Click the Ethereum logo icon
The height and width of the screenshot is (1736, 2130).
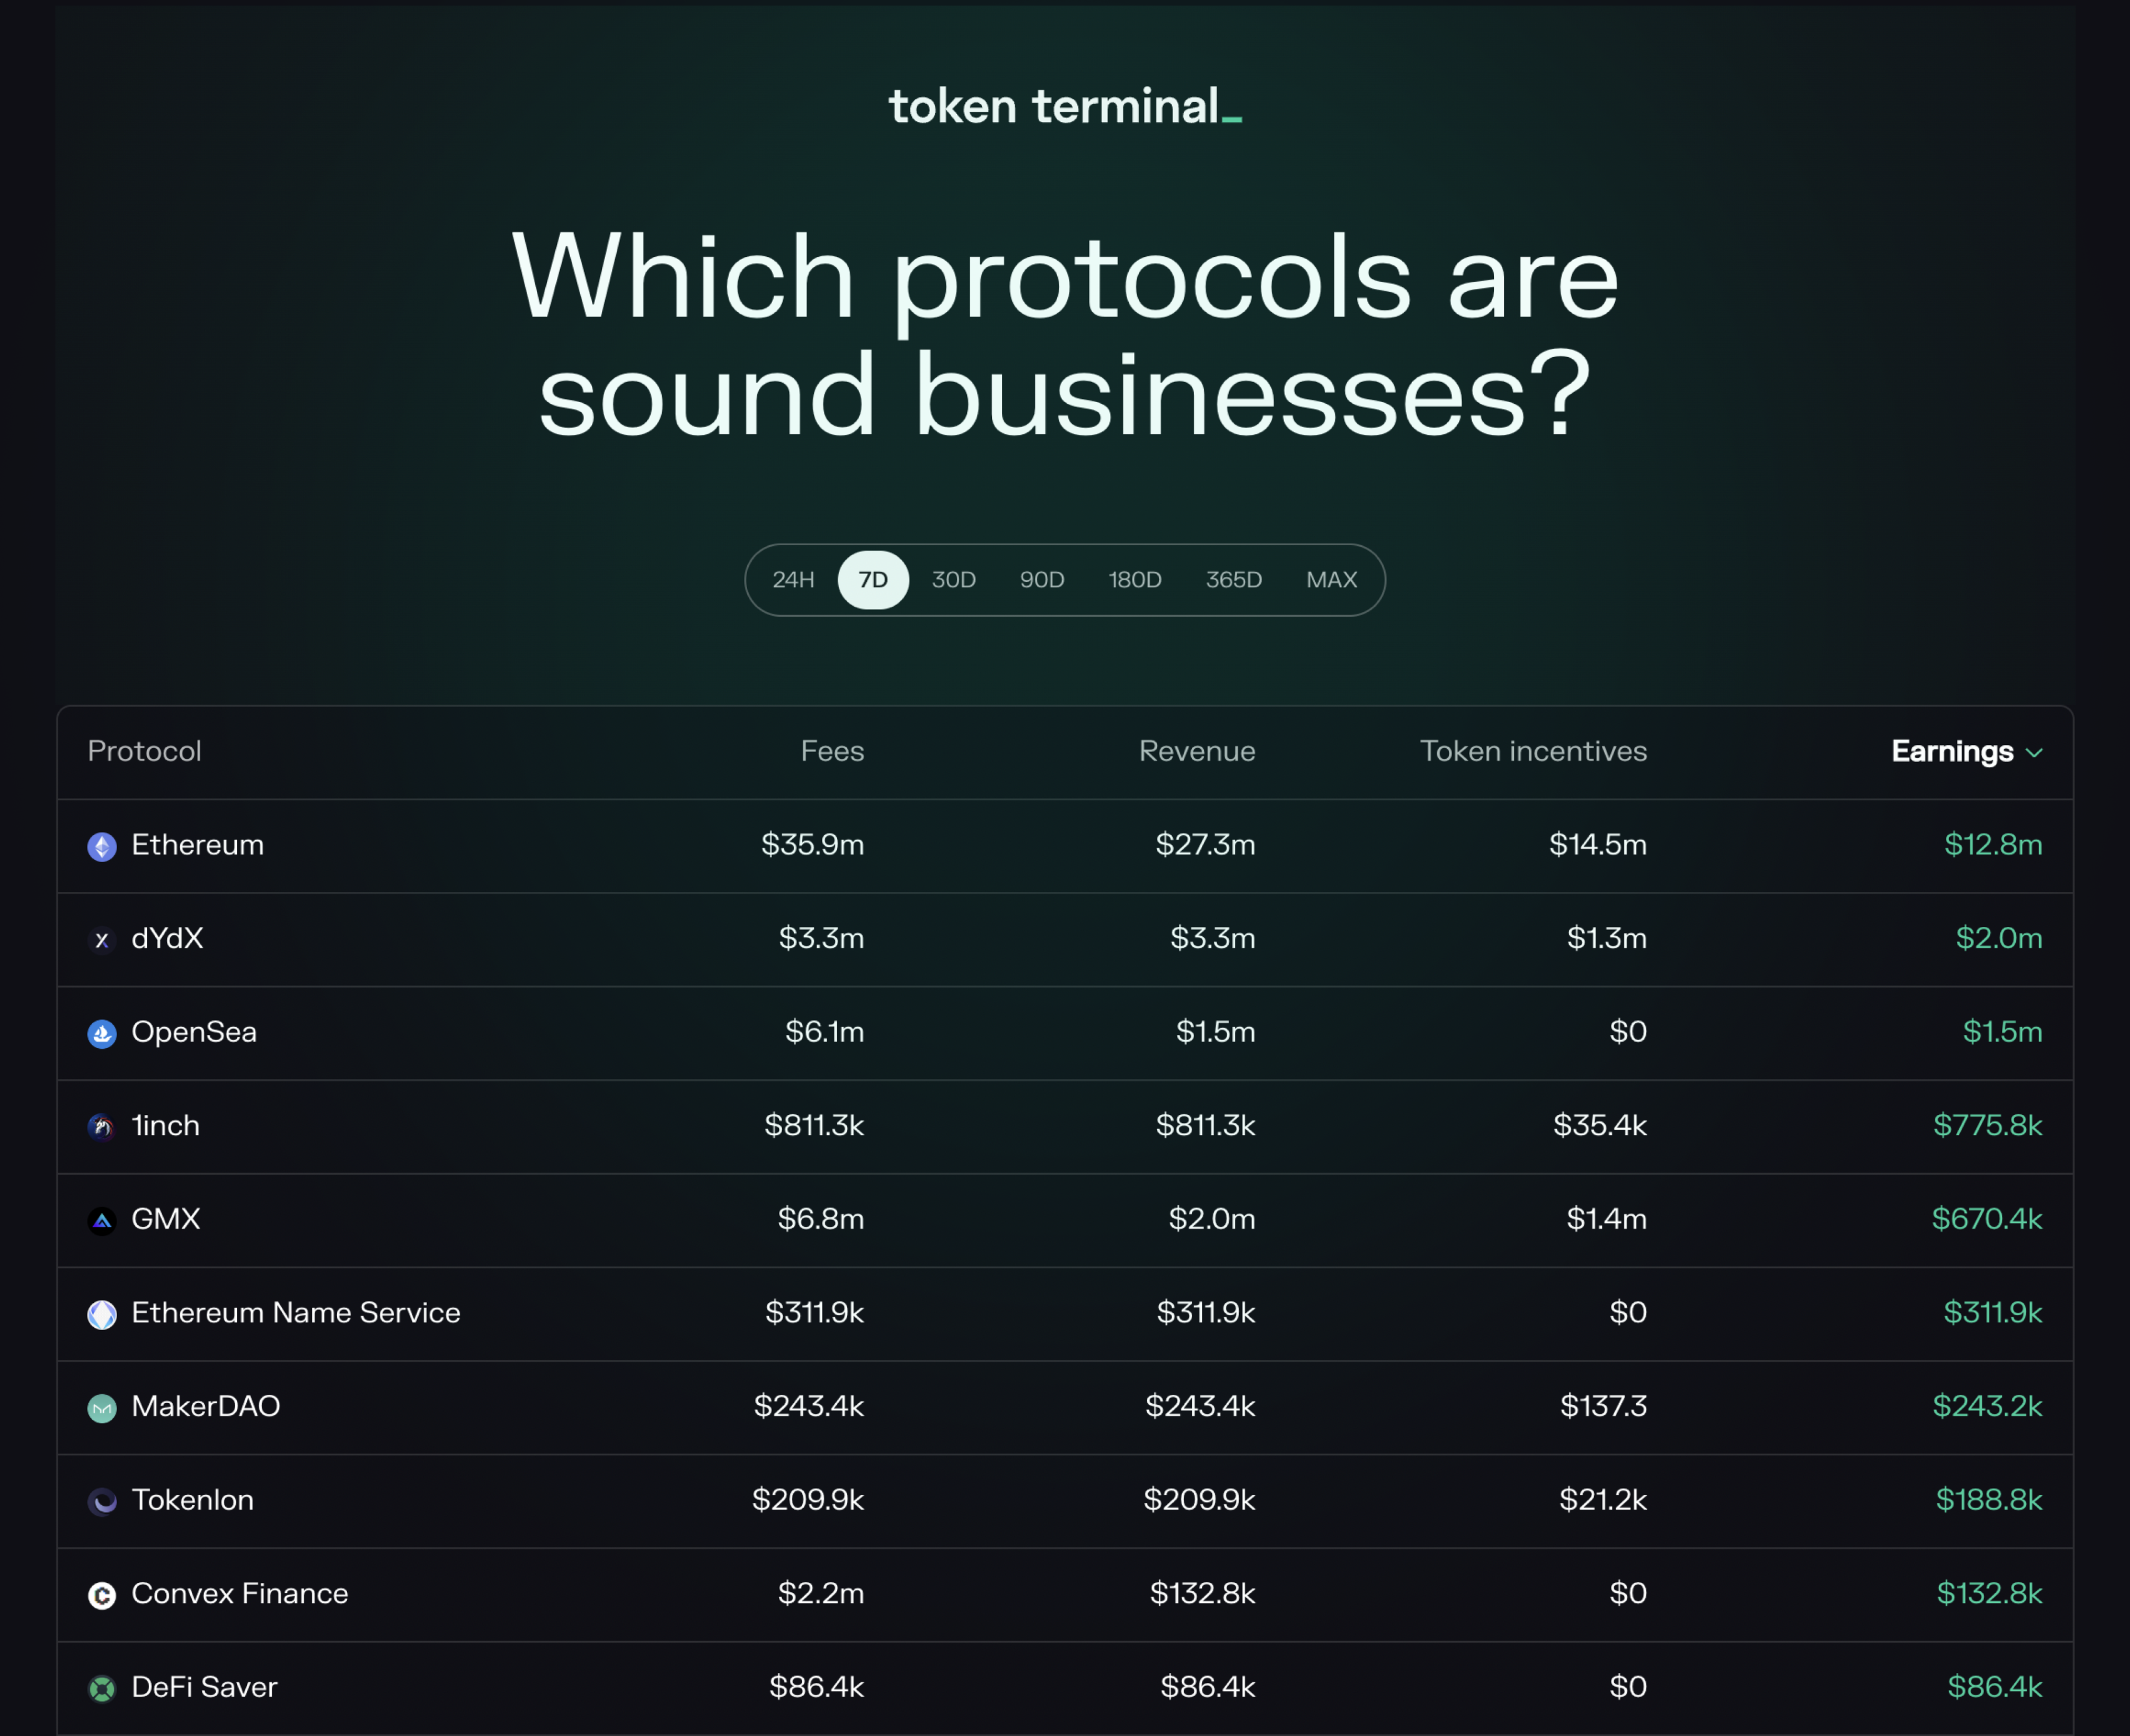pyautogui.click(x=102, y=846)
